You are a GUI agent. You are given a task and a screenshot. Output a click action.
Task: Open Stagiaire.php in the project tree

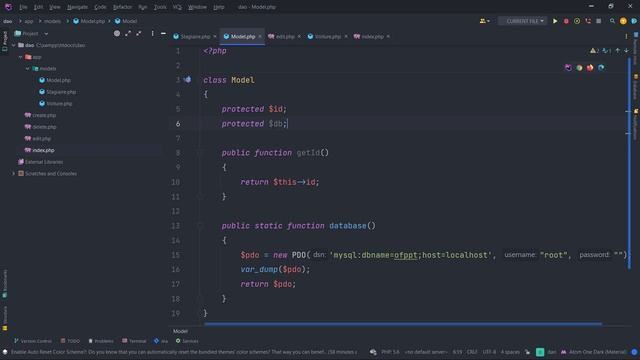[58, 92]
